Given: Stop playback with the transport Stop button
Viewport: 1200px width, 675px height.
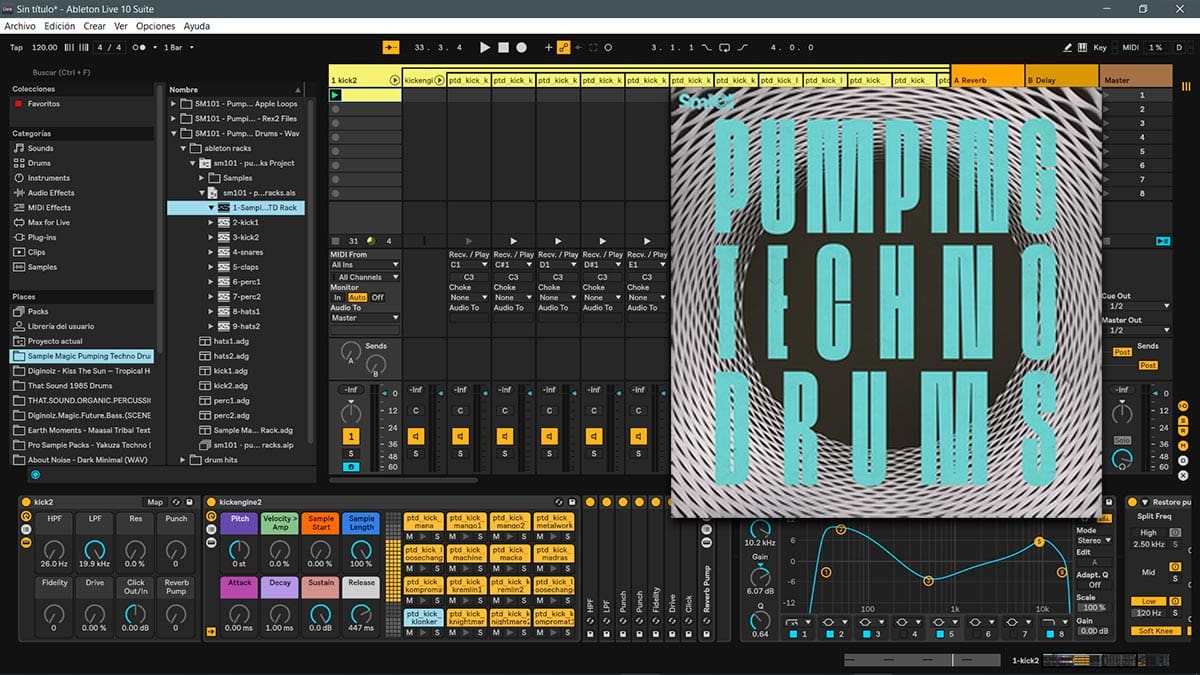Looking at the screenshot, I should tap(504, 47).
